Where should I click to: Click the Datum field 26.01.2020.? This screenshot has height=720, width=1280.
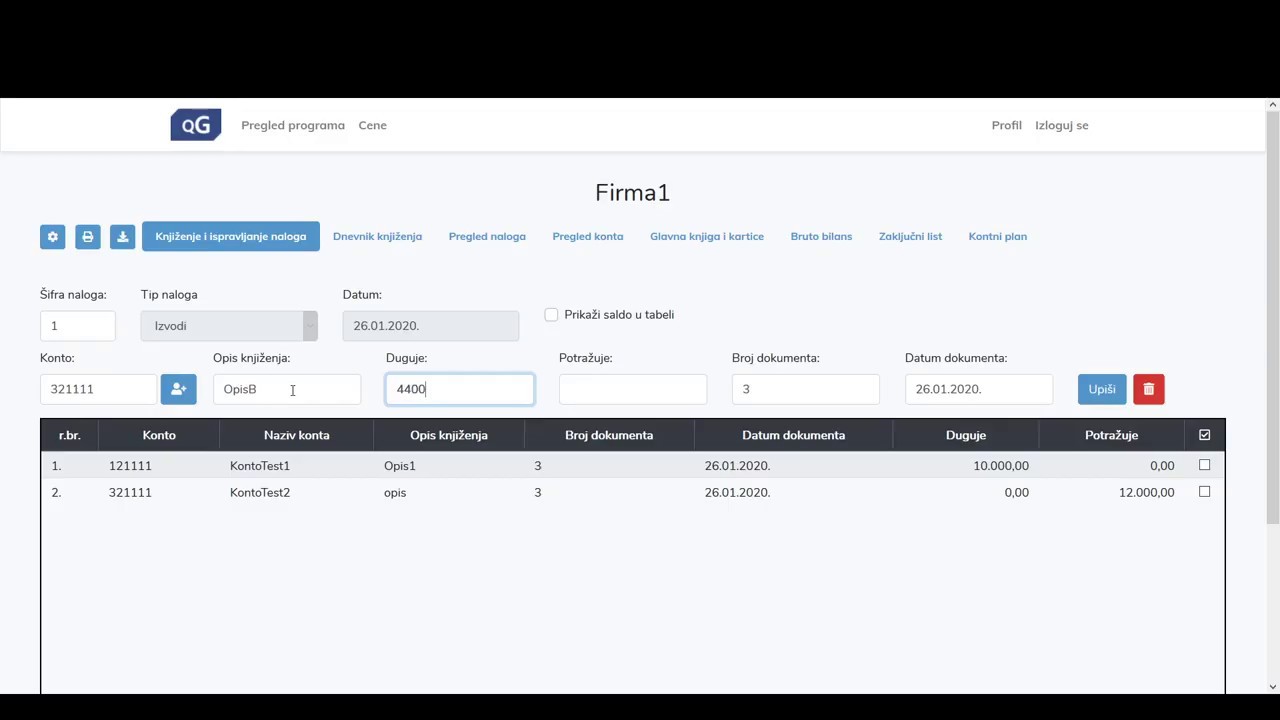coord(431,326)
